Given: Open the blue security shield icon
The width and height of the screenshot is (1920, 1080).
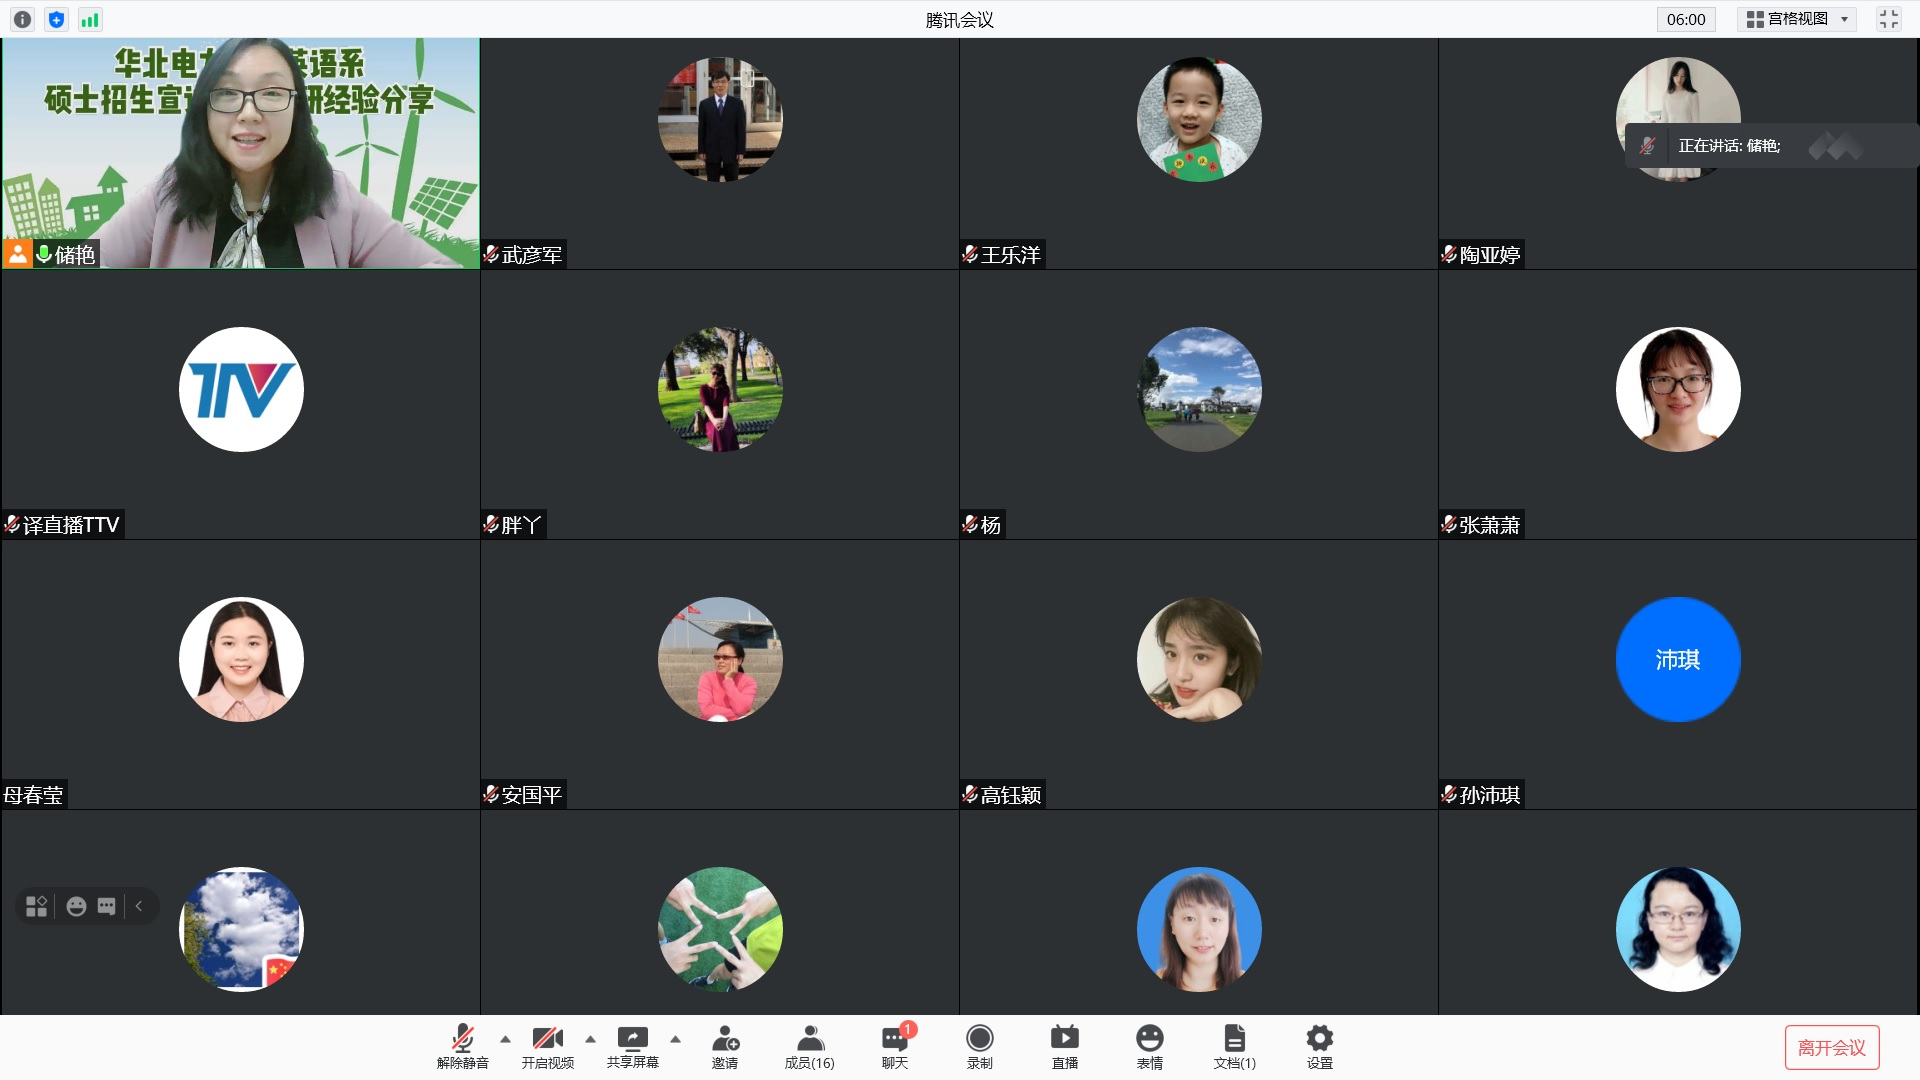Looking at the screenshot, I should [56, 19].
